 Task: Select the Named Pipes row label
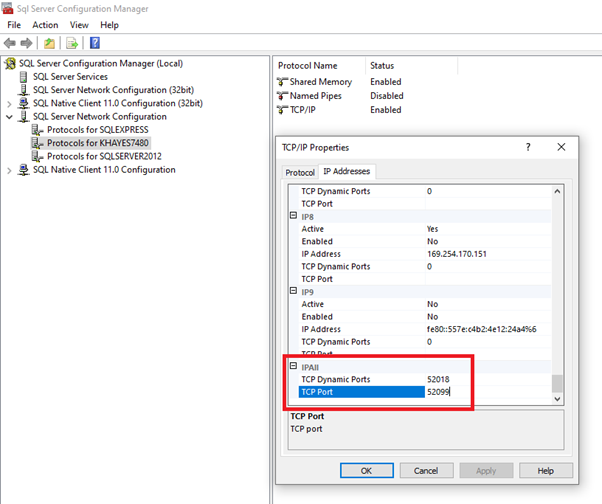(x=316, y=96)
